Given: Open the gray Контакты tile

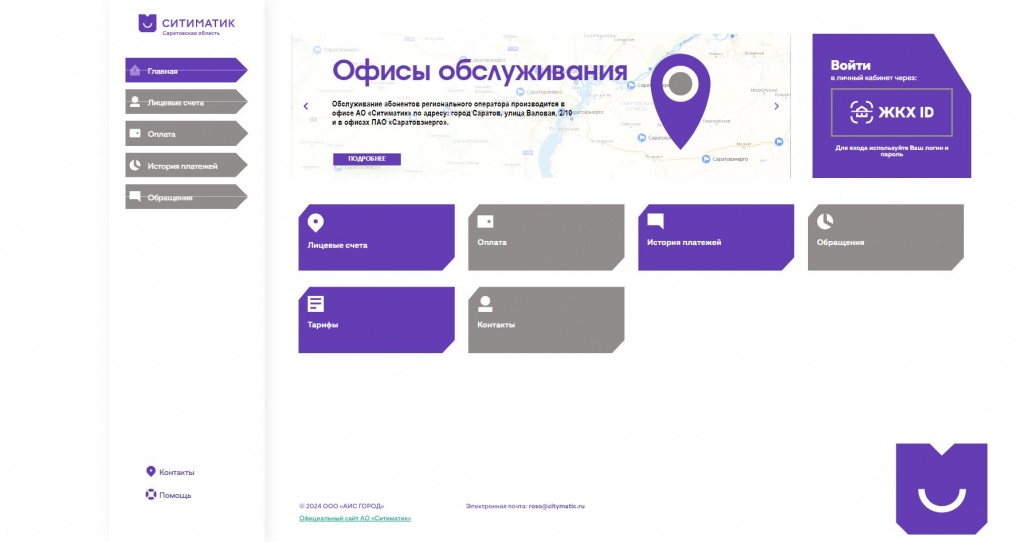Looking at the screenshot, I should pyautogui.click(x=546, y=320).
